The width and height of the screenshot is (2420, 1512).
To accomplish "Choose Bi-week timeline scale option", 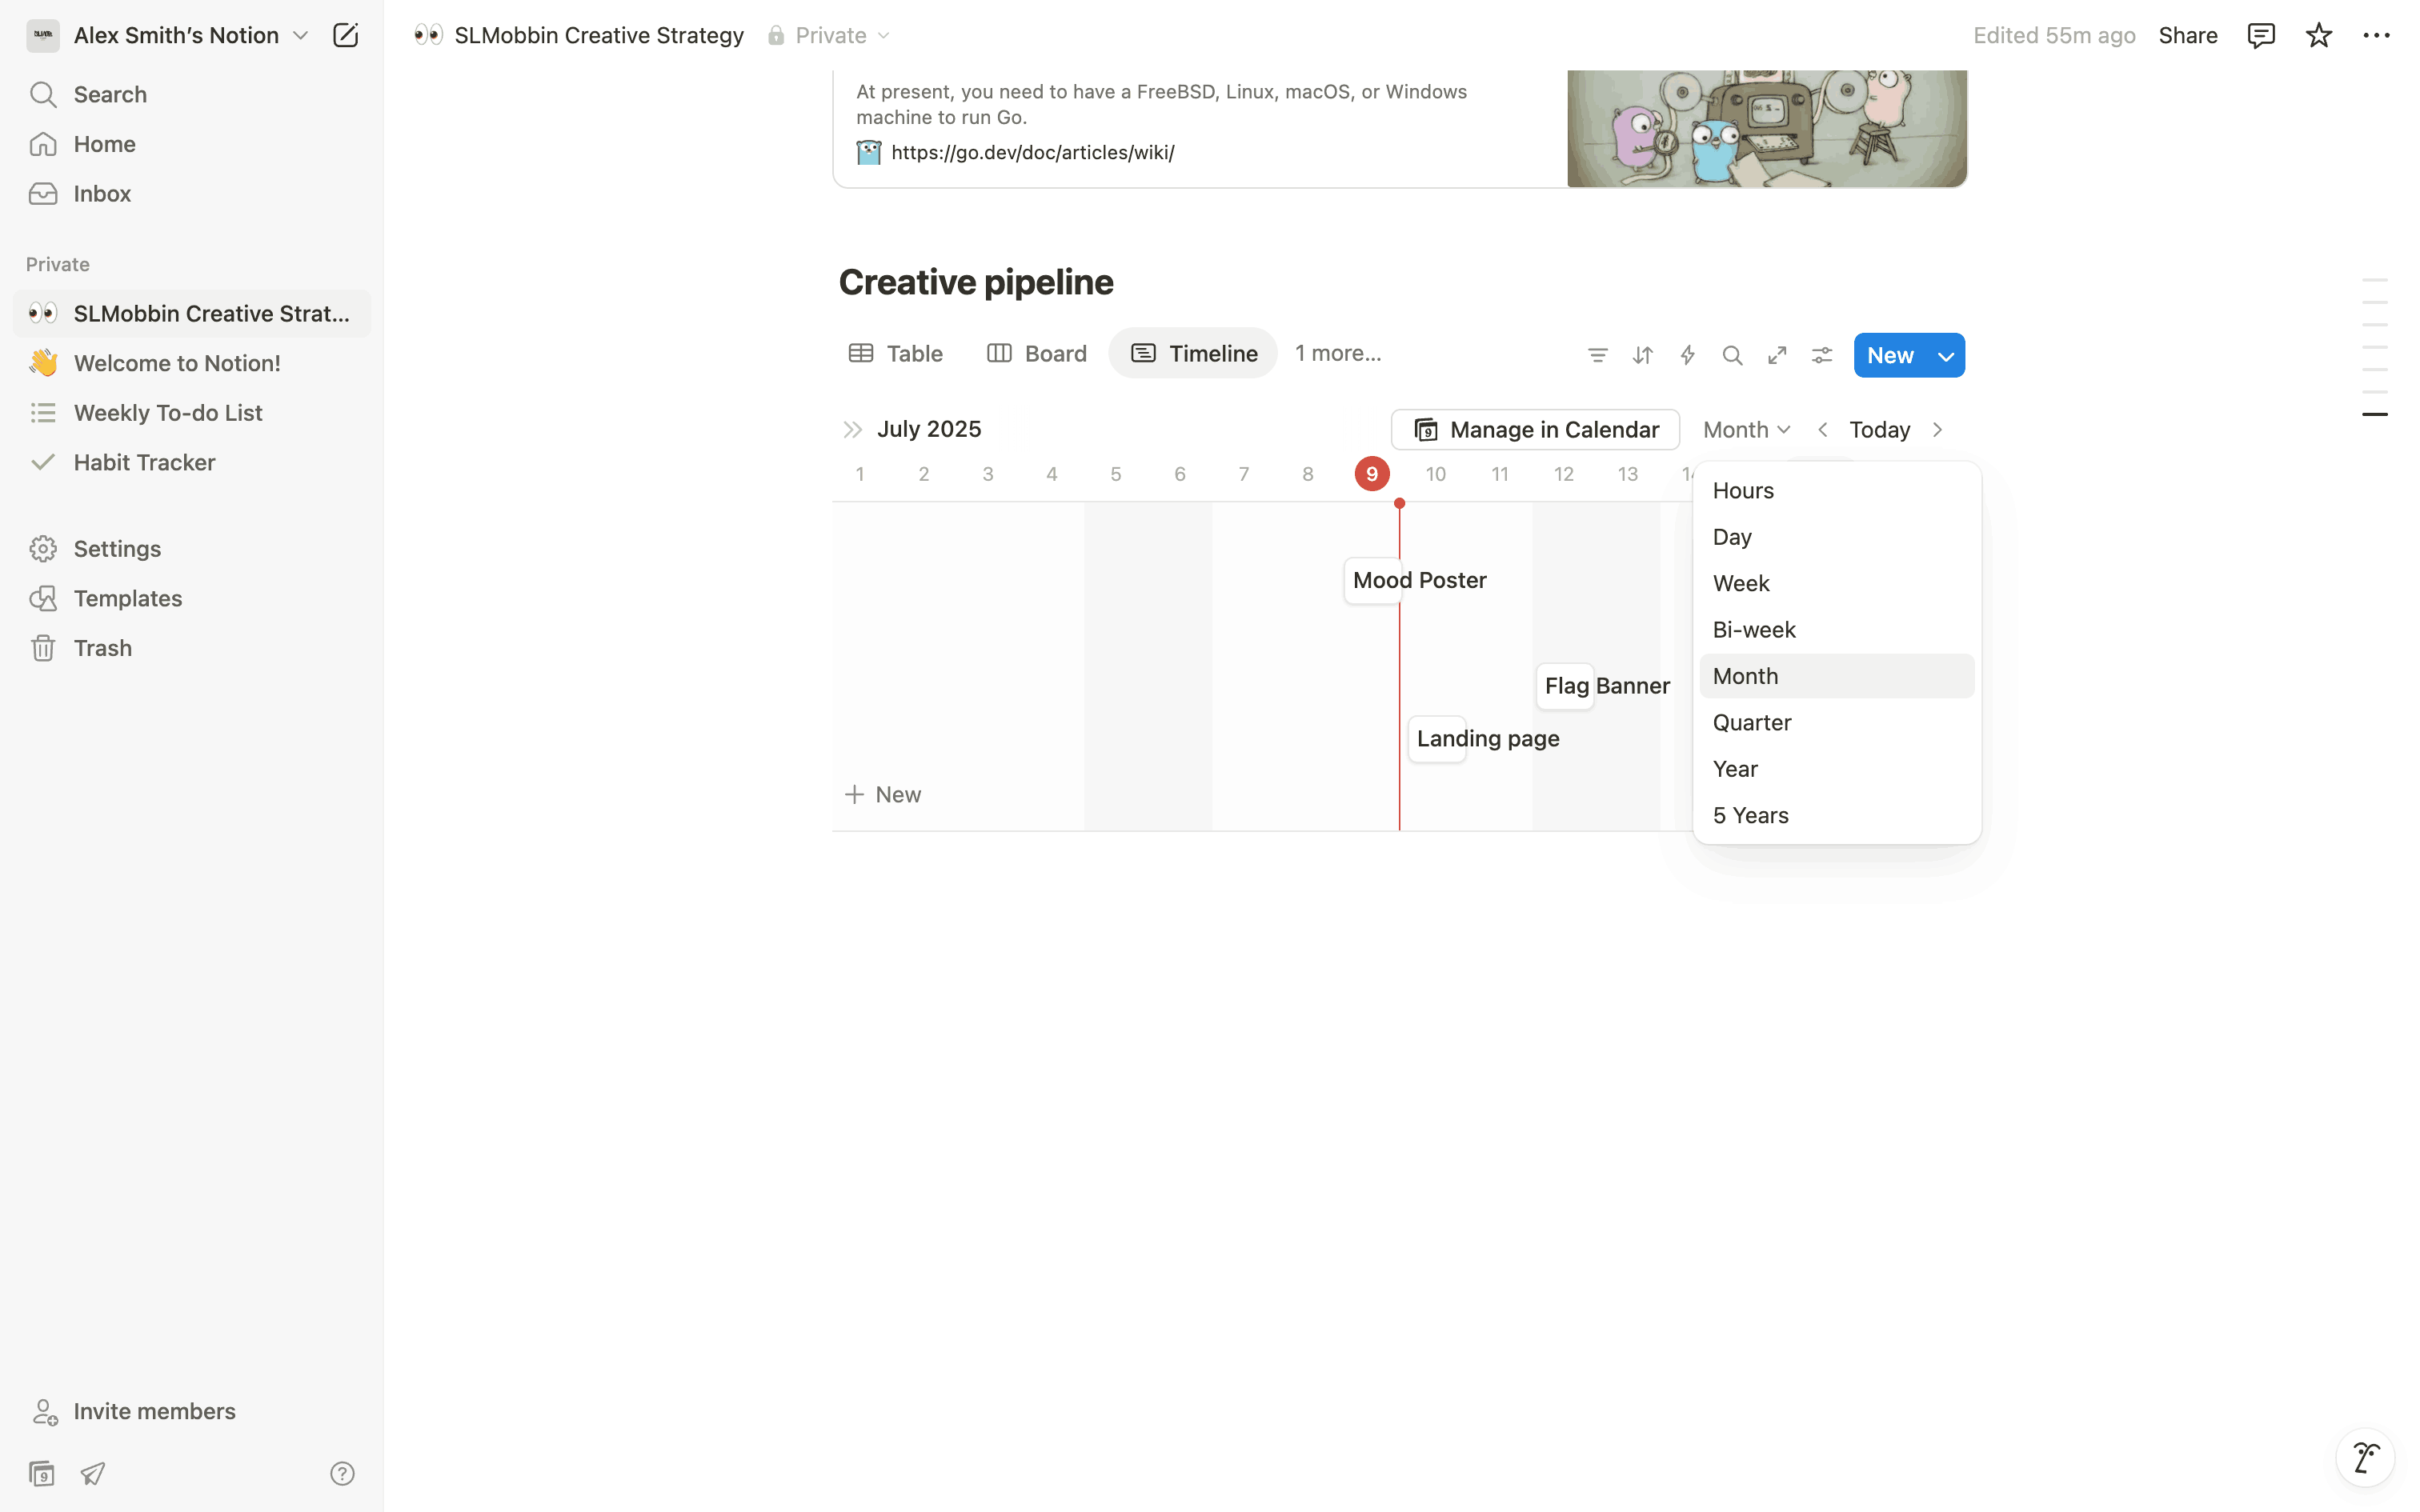I will pos(1754,629).
